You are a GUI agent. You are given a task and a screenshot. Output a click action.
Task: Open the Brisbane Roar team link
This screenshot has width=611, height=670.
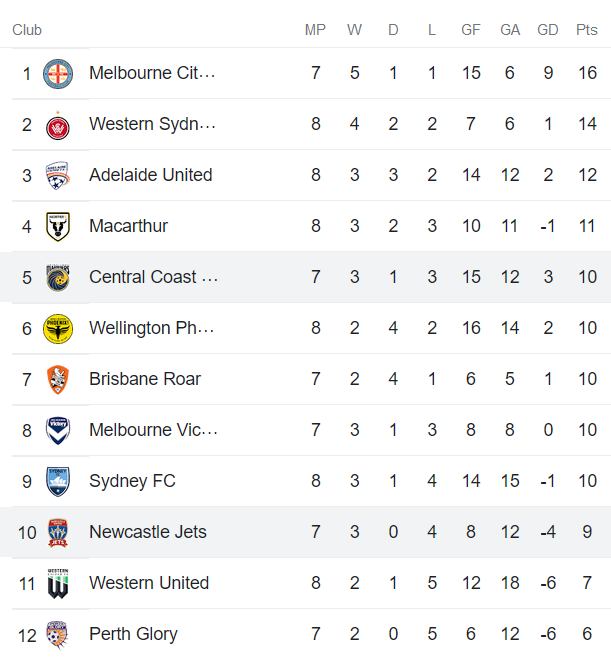145,379
